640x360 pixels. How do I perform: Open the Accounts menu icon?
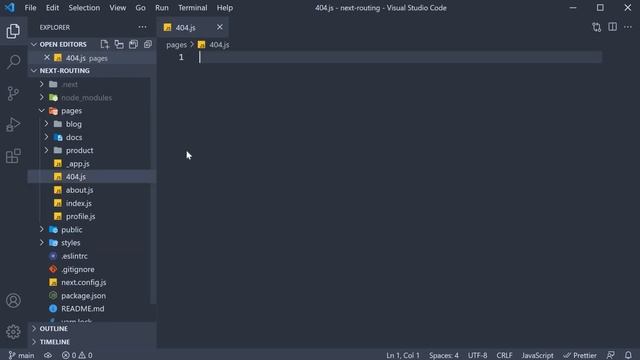coord(13,301)
